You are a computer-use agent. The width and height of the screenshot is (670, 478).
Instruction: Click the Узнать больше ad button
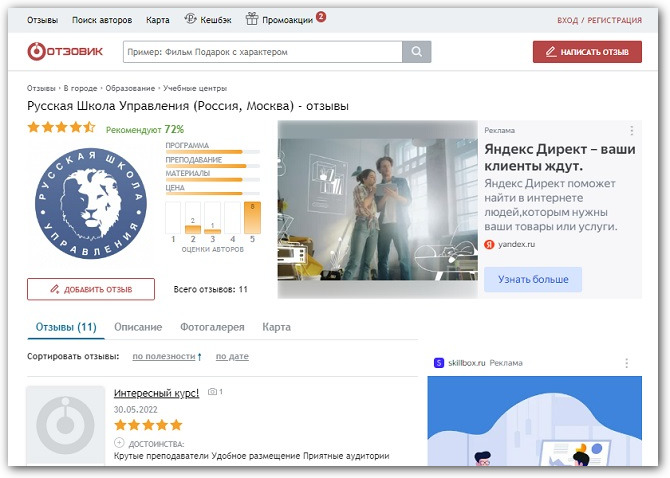coord(532,279)
